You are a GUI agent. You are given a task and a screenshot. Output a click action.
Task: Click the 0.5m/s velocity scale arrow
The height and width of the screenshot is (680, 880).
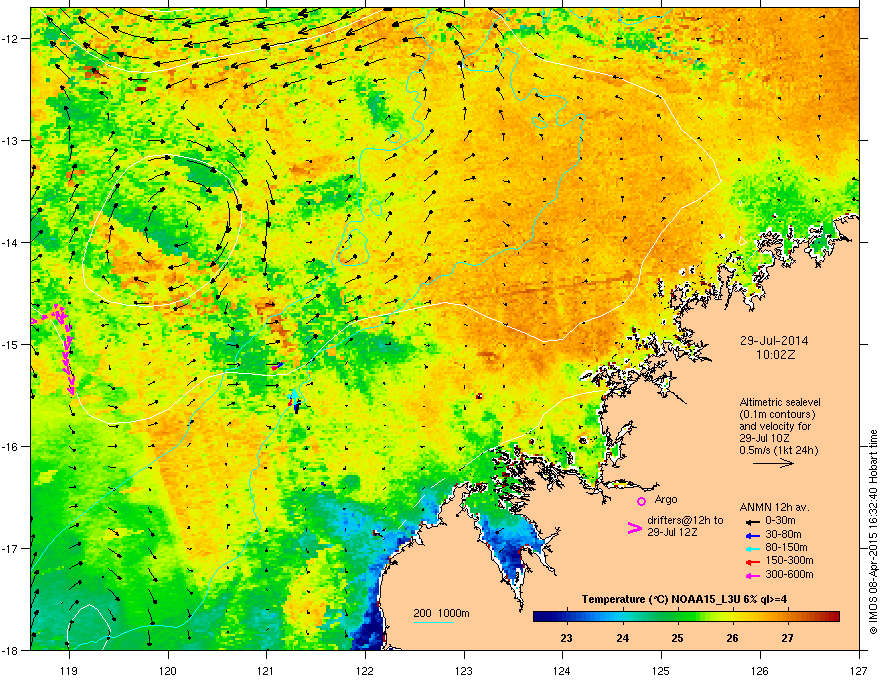[x=773, y=463]
